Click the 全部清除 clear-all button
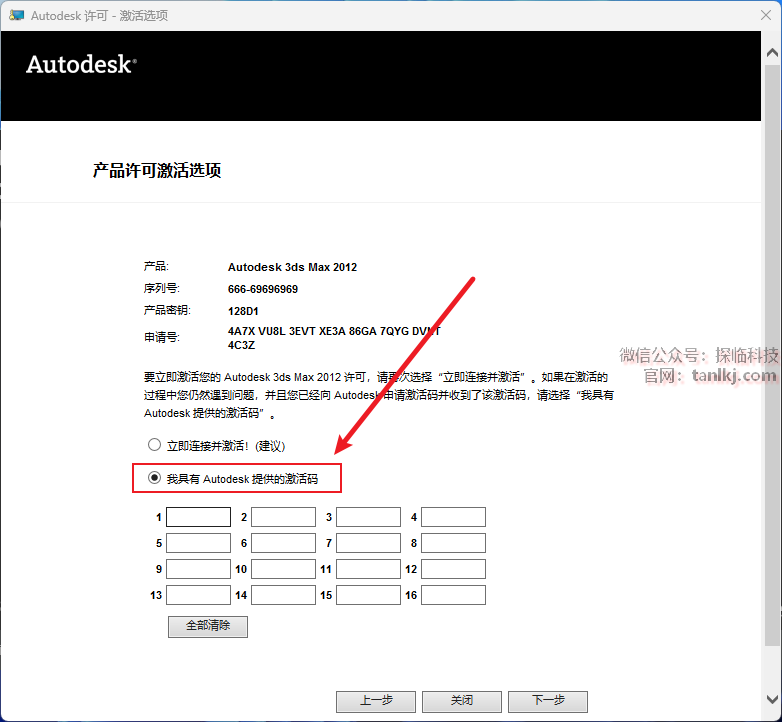 tap(208, 626)
